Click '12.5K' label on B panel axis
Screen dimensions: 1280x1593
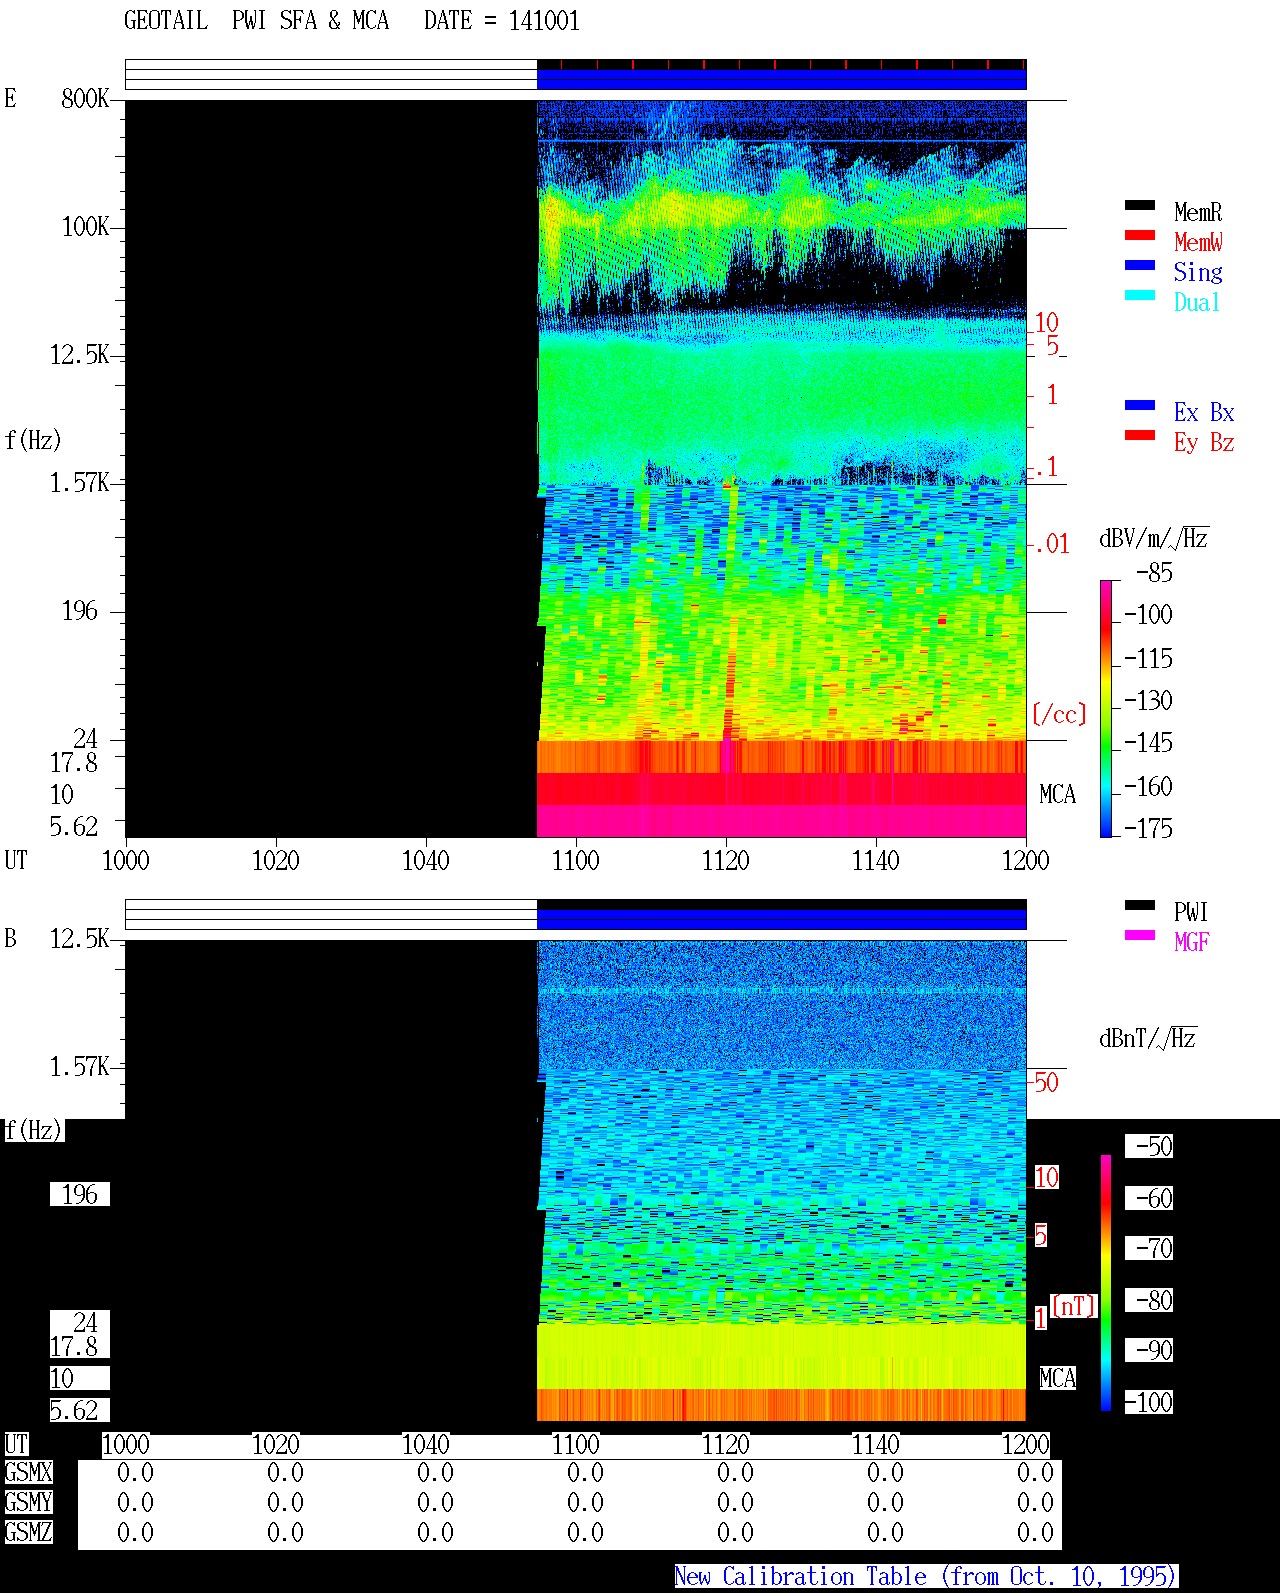[x=79, y=938]
